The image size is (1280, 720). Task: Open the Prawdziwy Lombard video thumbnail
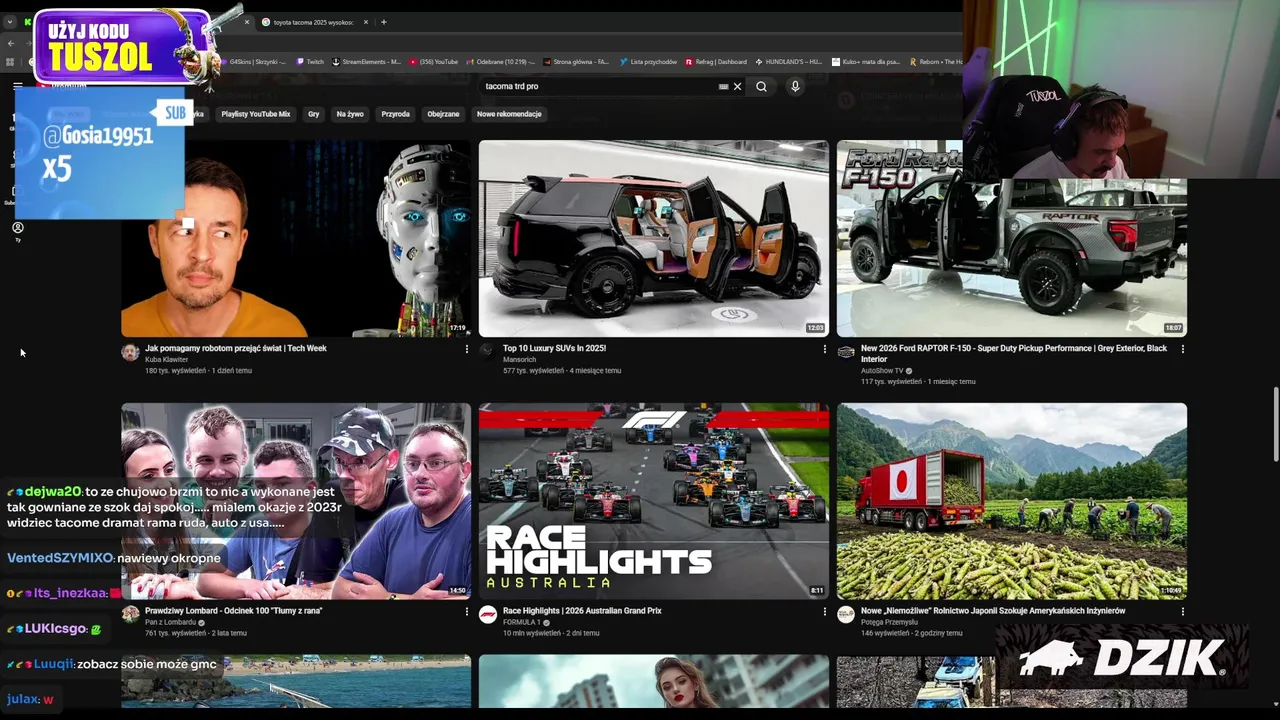pos(296,501)
